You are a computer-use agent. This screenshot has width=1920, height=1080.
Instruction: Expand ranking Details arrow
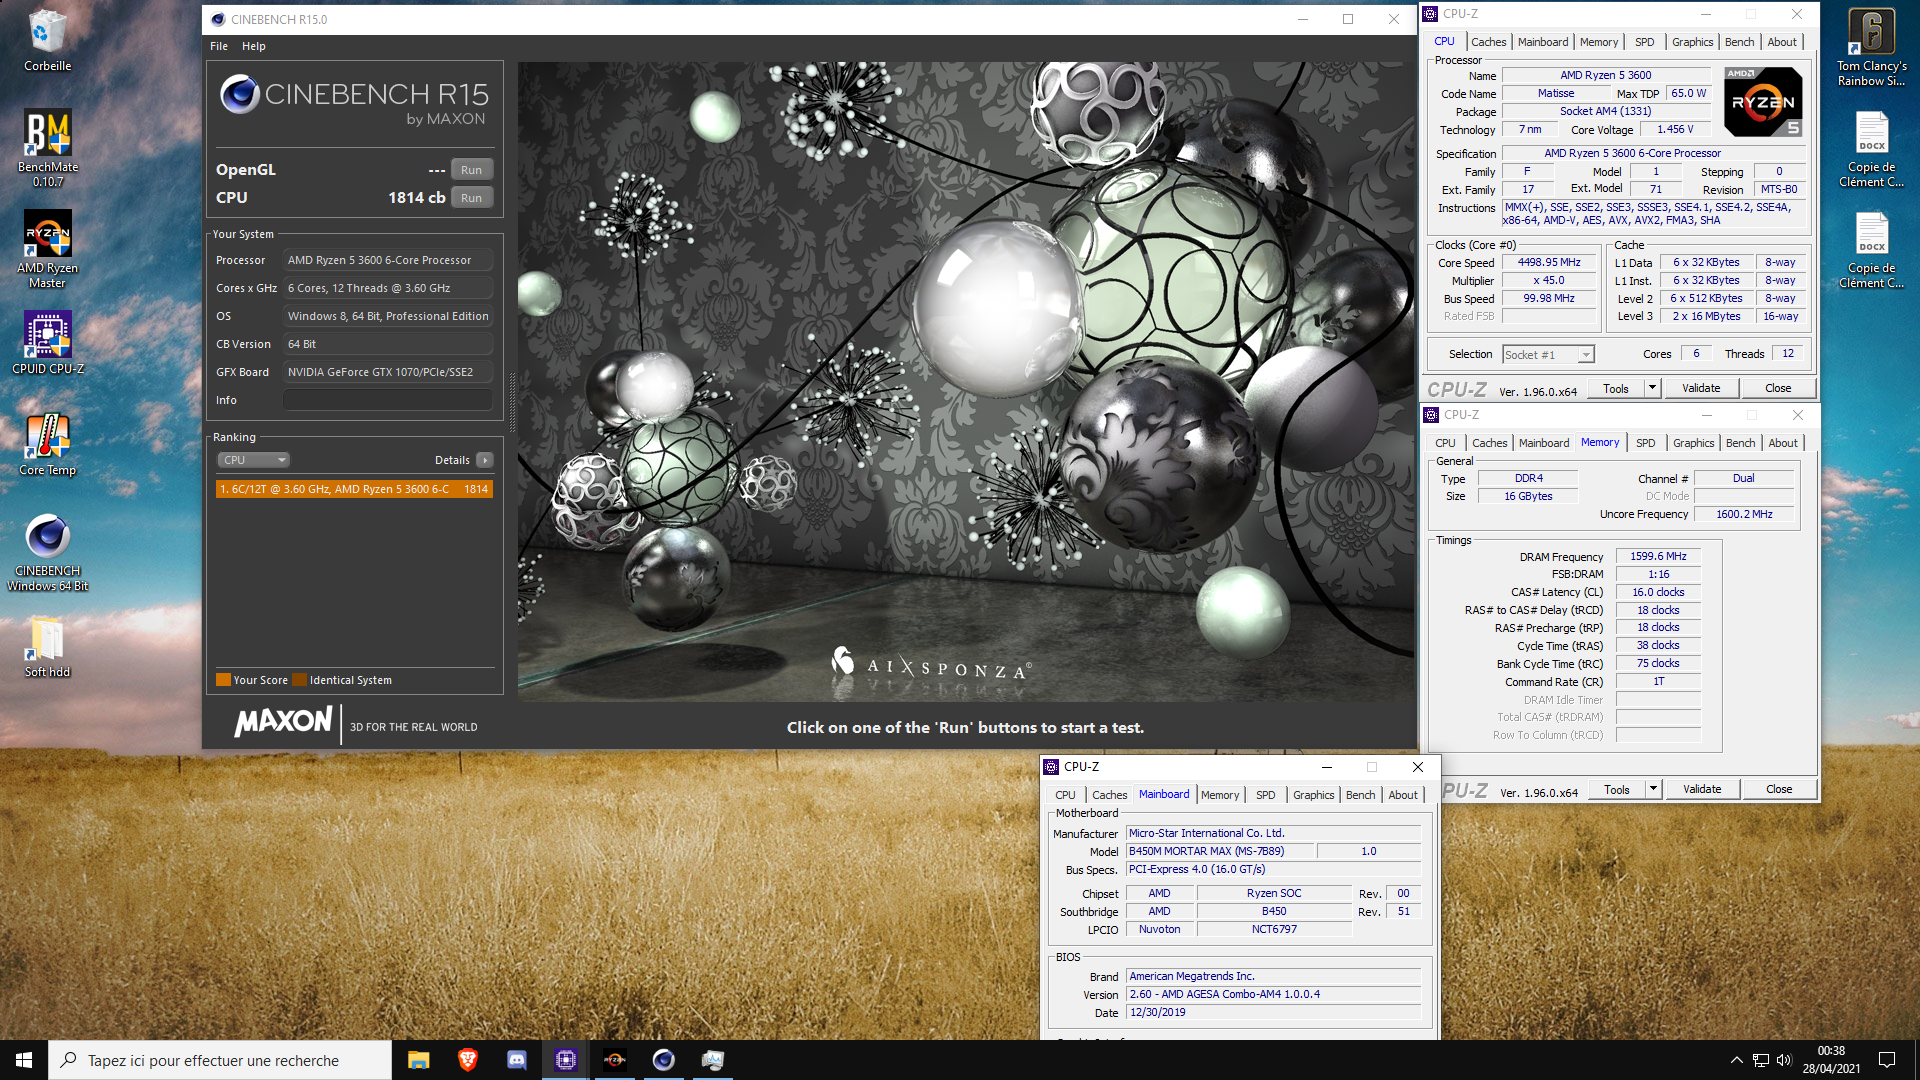(485, 460)
